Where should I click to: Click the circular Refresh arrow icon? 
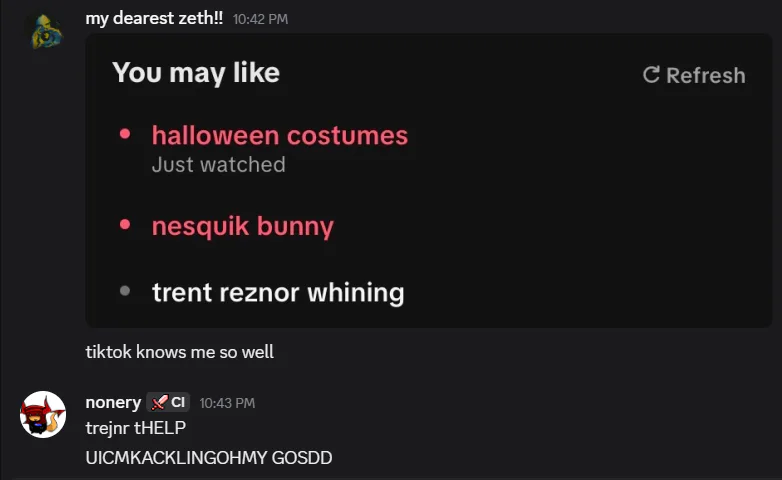(651, 75)
